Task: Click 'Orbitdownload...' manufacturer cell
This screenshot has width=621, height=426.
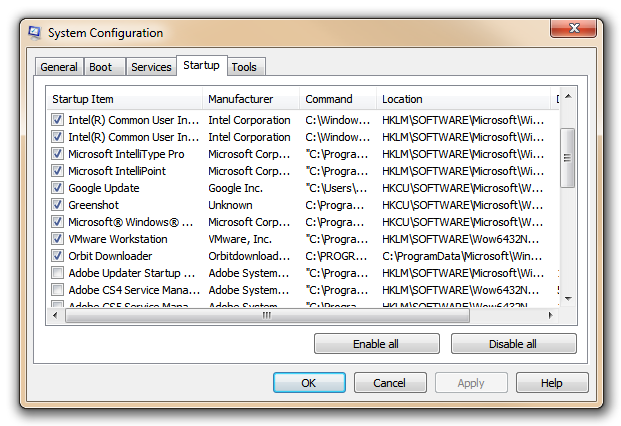Action: (x=249, y=256)
